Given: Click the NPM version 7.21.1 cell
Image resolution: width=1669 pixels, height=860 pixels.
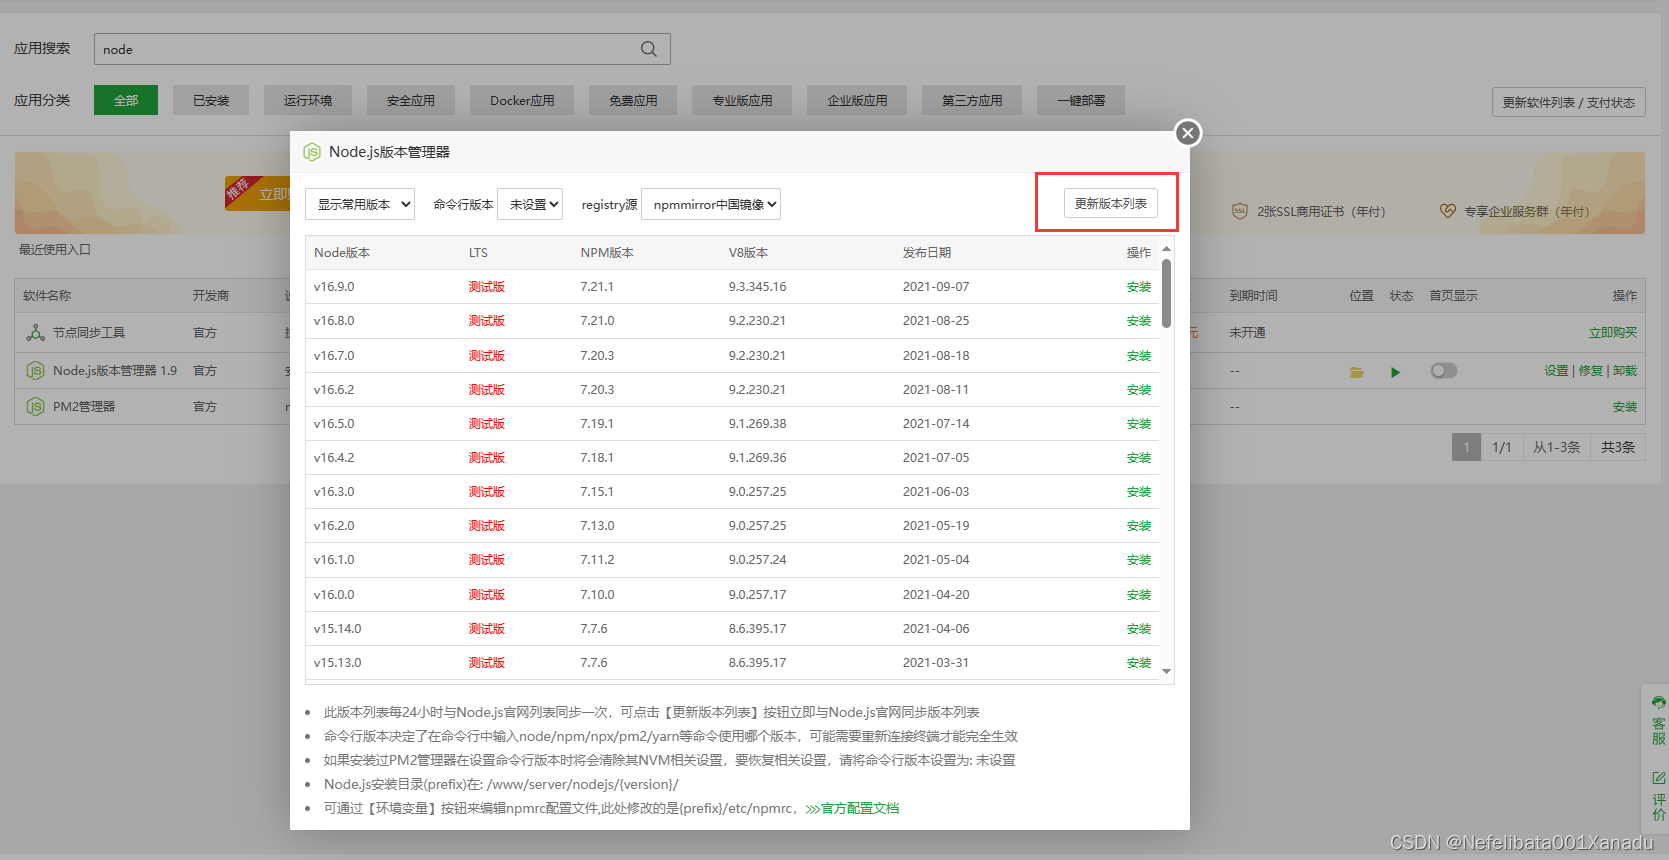Looking at the screenshot, I should [597, 287].
